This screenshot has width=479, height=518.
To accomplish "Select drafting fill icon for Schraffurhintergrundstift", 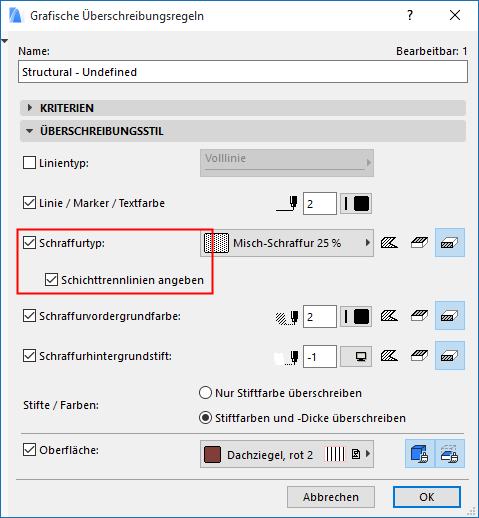I will click(x=389, y=356).
